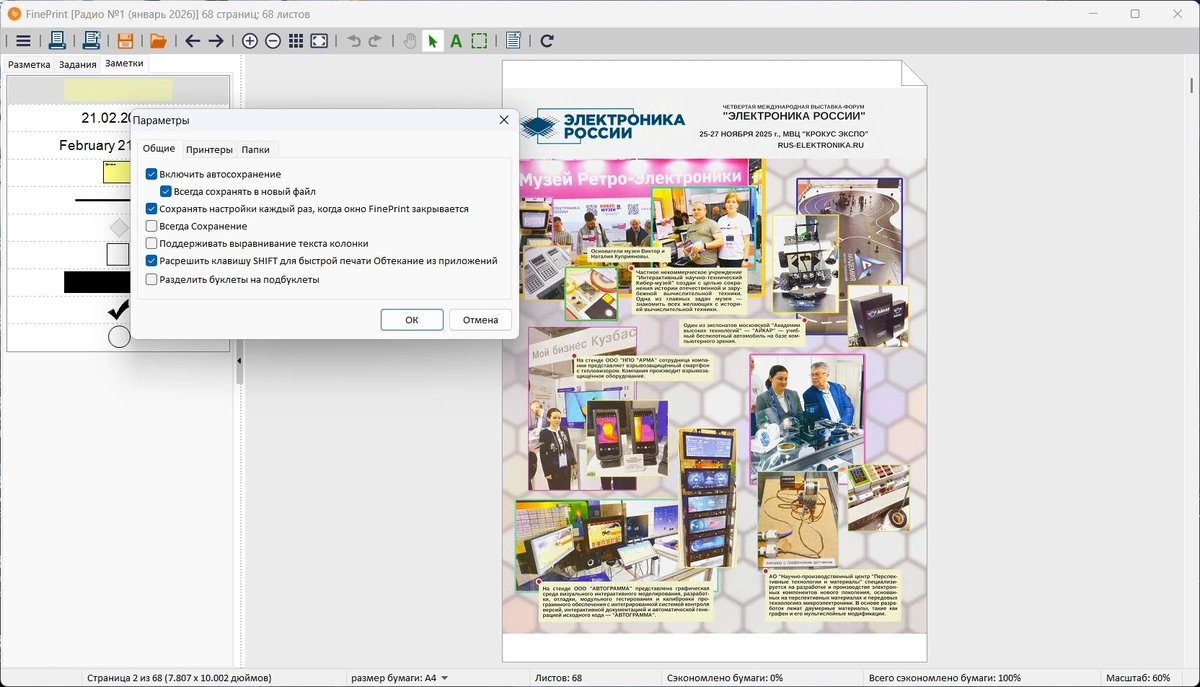The image size is (1200, 687).
Task: Click the Электроника России page preview
Action: click(714, 360)
